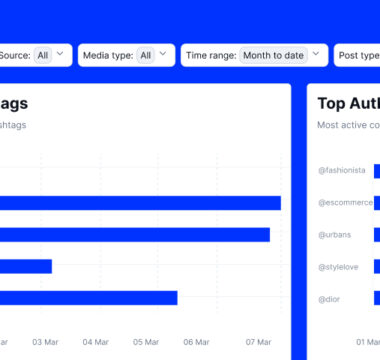Select the 03 Mar axis date
This screenshot has height=360, width=380.
click(x=45, y=342)
